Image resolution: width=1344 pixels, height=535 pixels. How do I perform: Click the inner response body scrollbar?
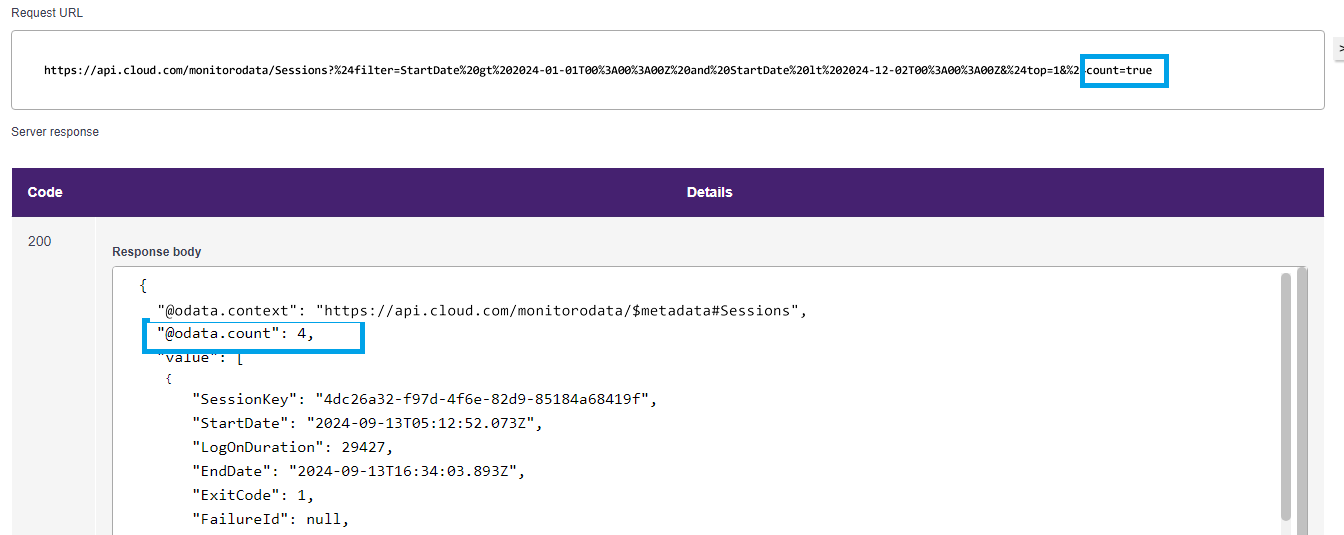pyautogui.click(x=1286, y=395)
